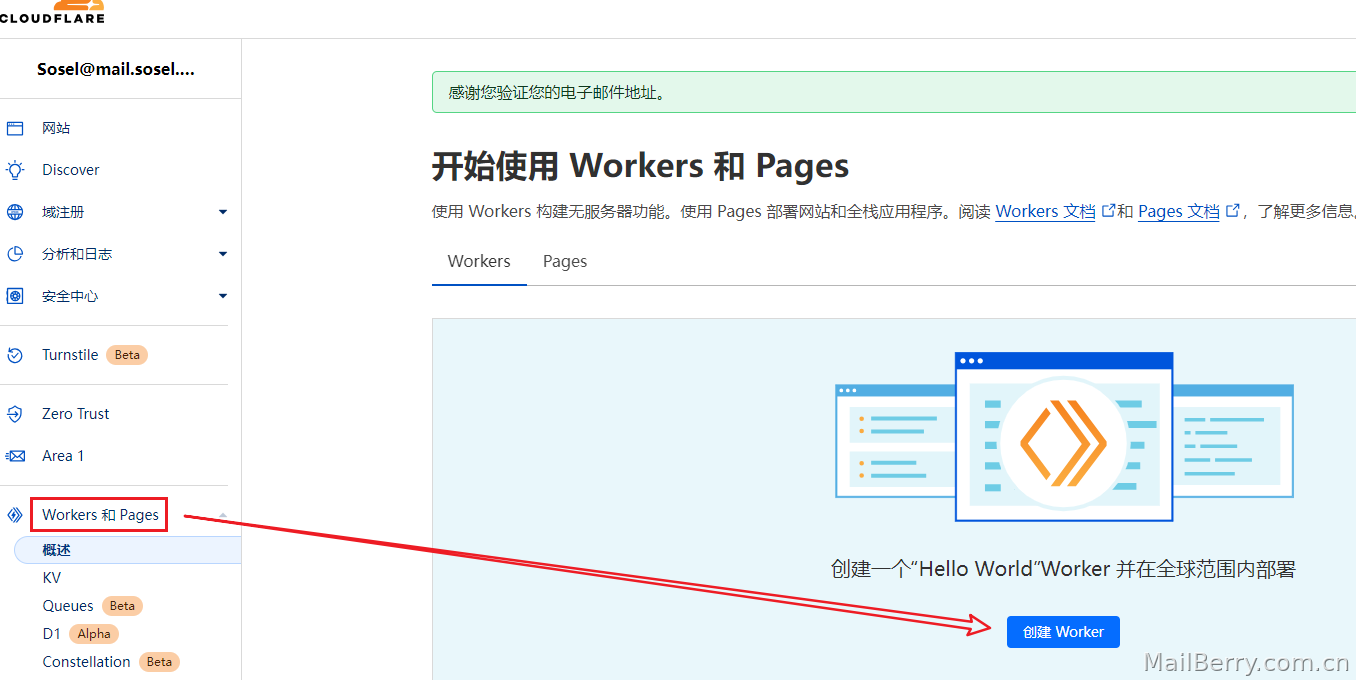1356x680 pixels.
Task: Switch to the Pages tab
Action: 565,261
